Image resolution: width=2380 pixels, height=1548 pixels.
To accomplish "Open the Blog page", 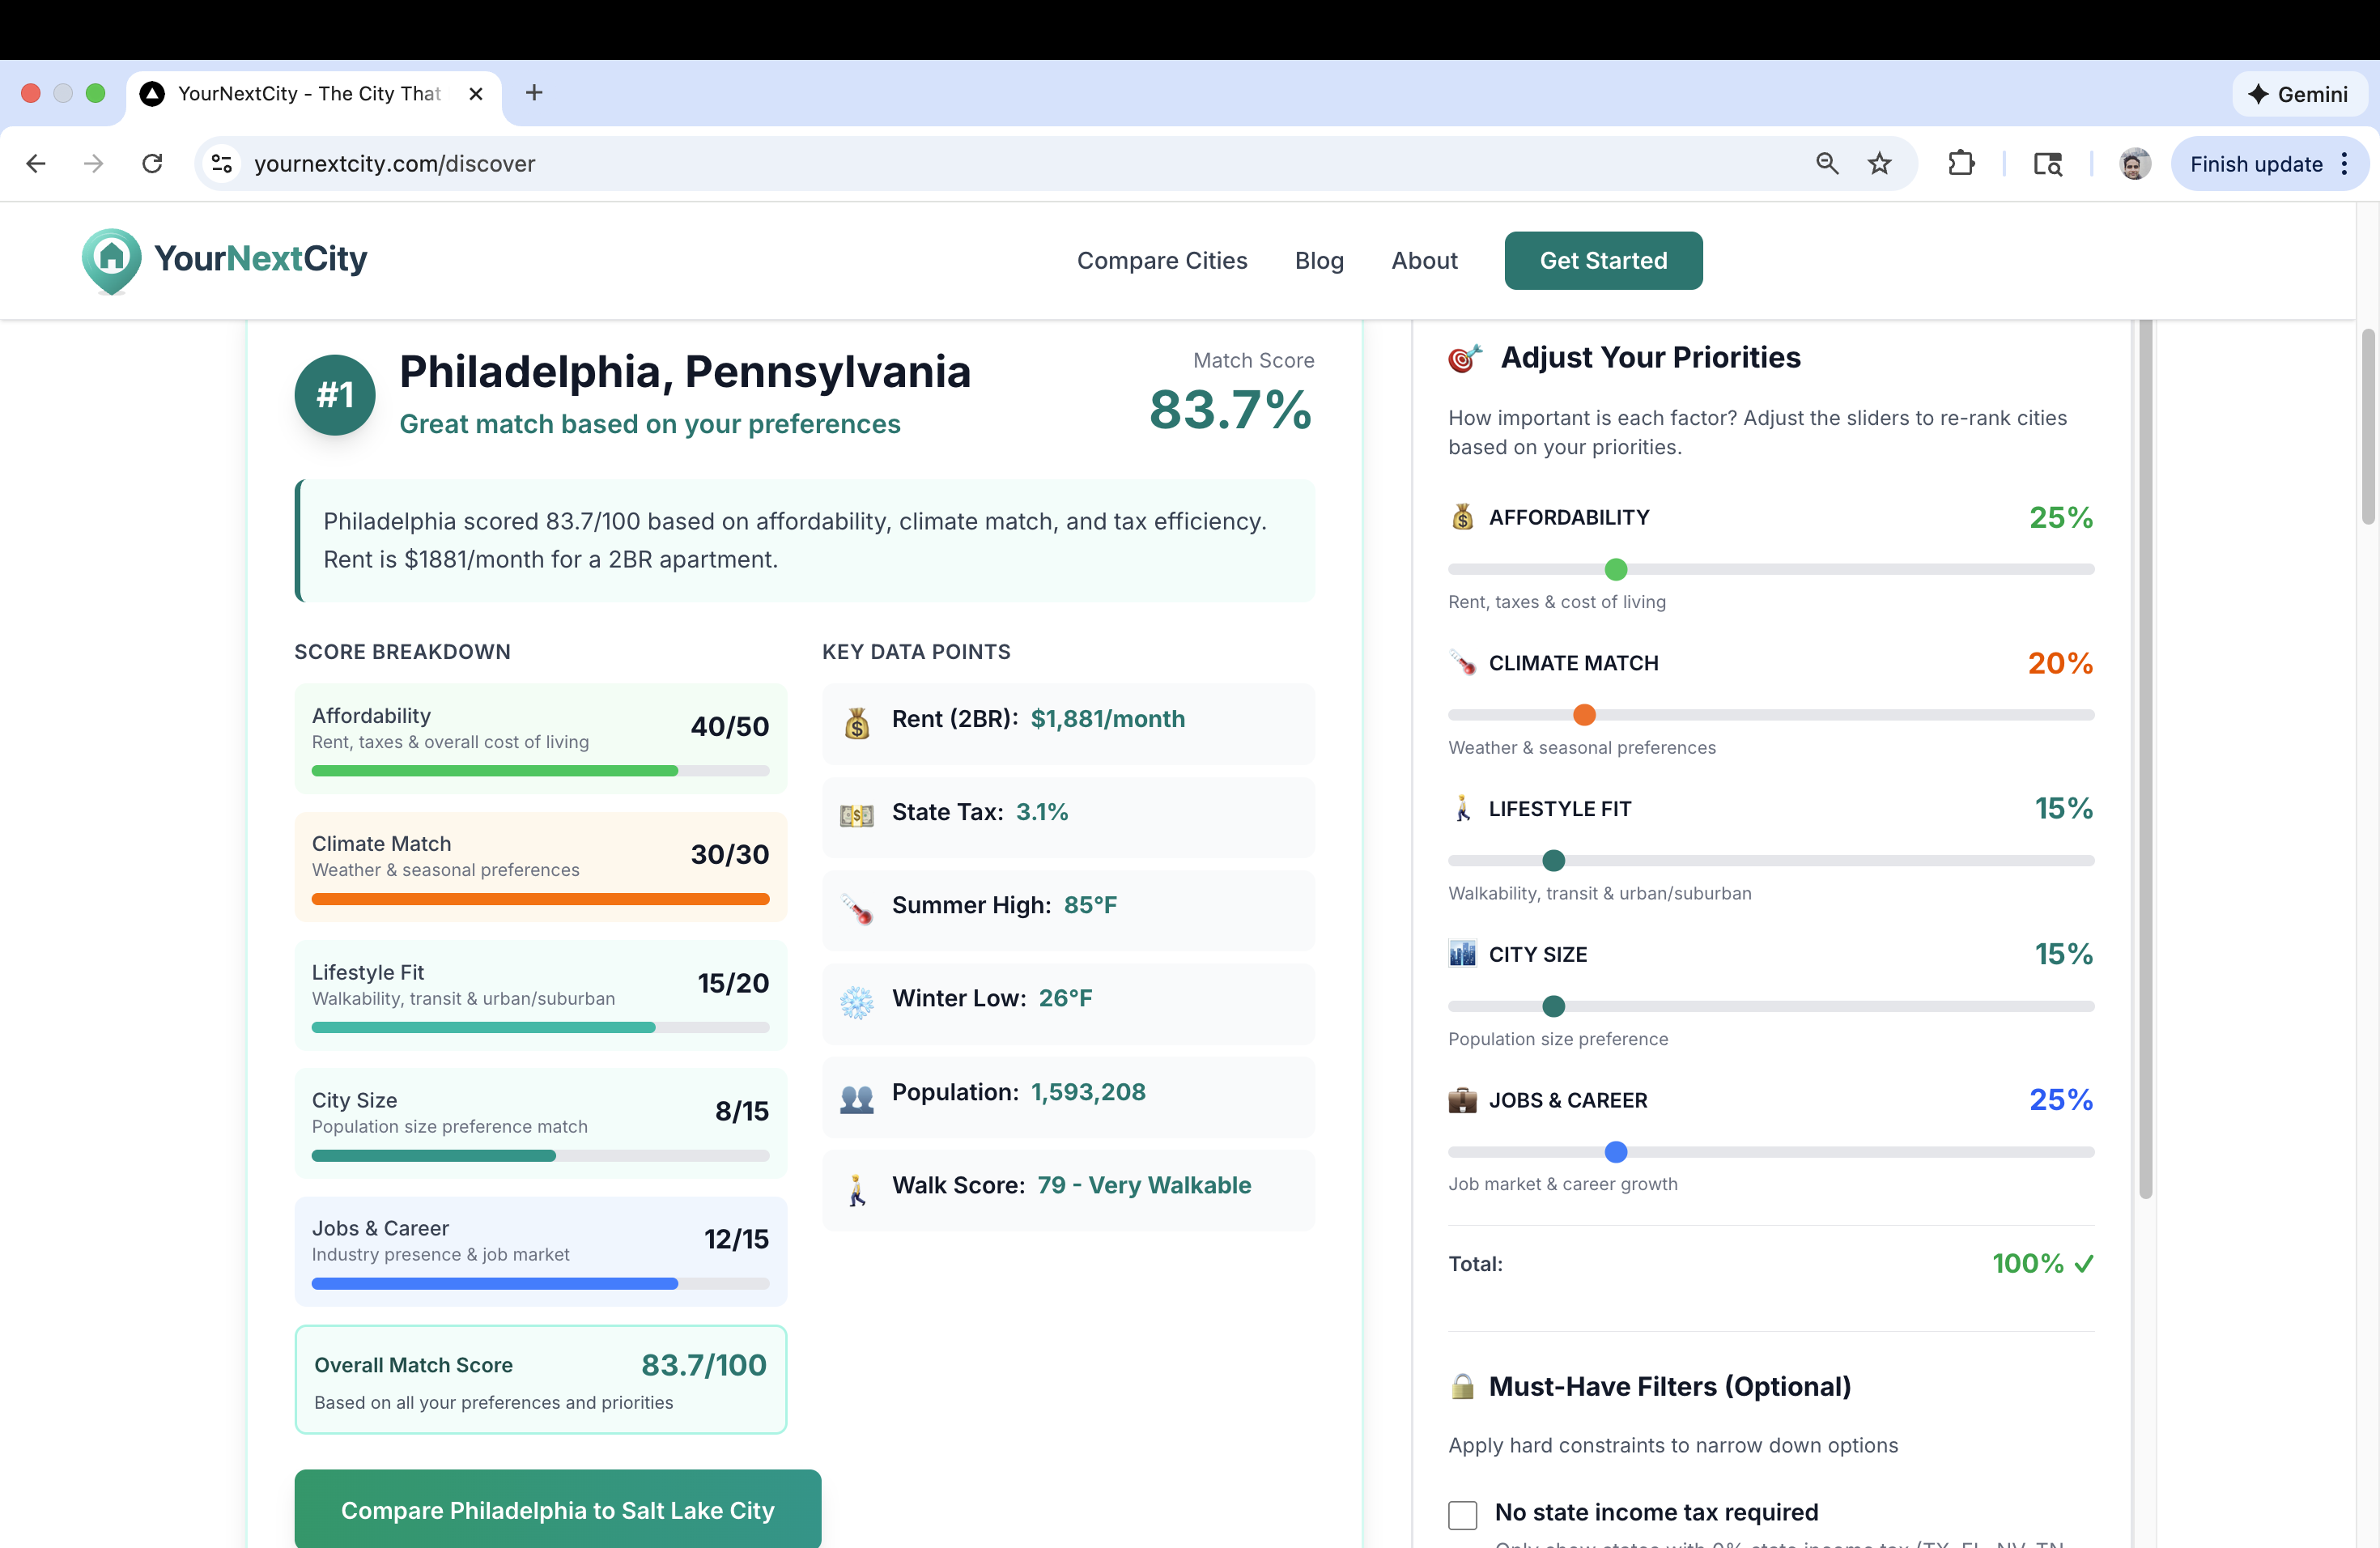I will pyautogui.click(x=1319, y=260).
